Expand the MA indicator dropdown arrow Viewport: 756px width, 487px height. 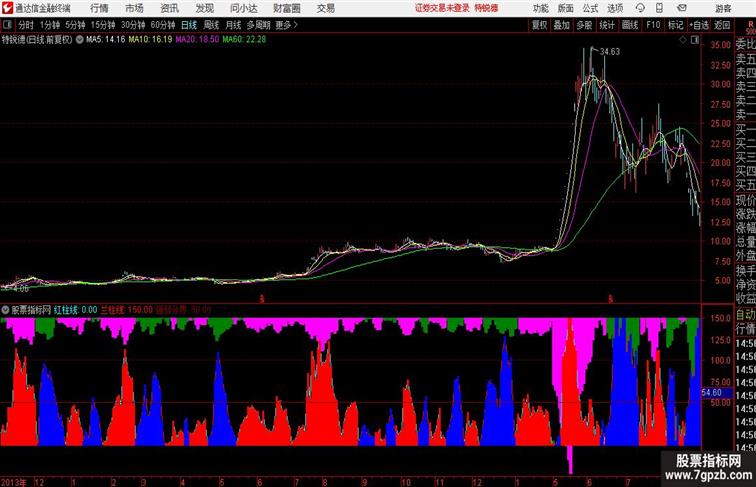point(80,40)
